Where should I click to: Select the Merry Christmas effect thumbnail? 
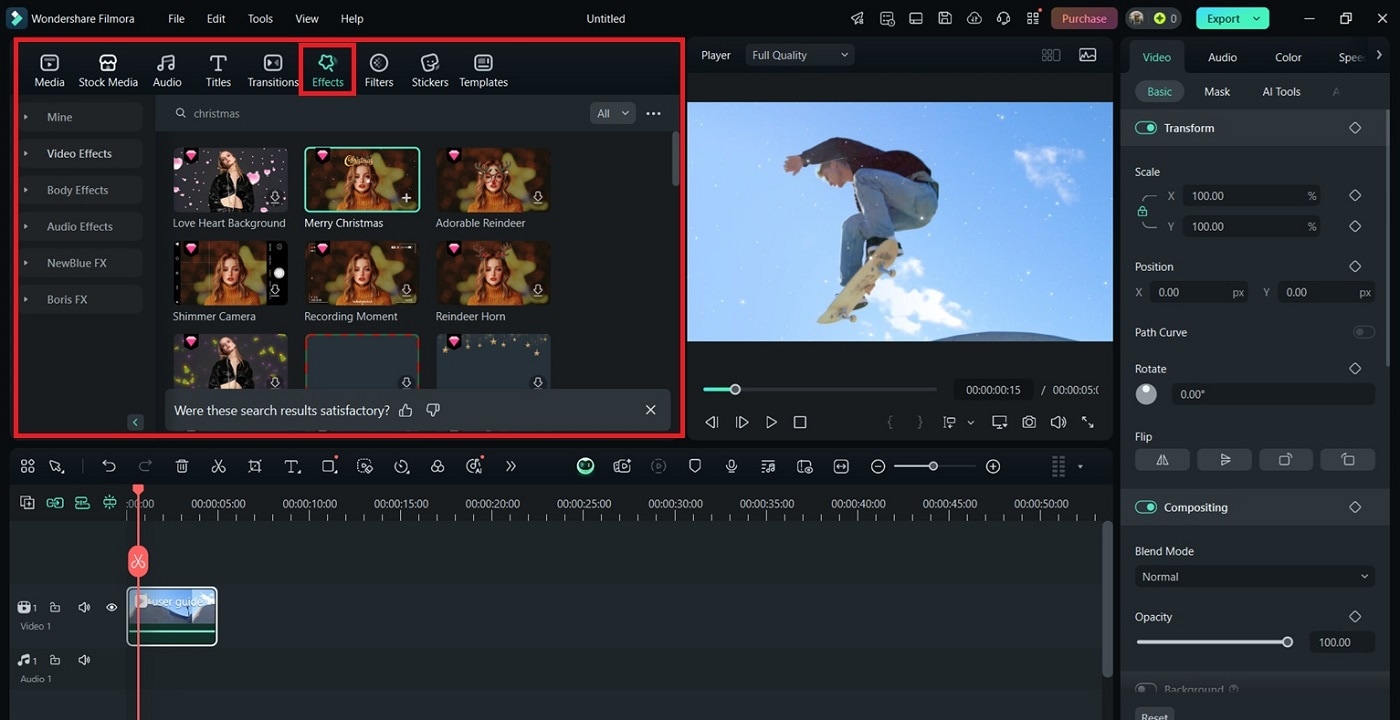[362, 180]
